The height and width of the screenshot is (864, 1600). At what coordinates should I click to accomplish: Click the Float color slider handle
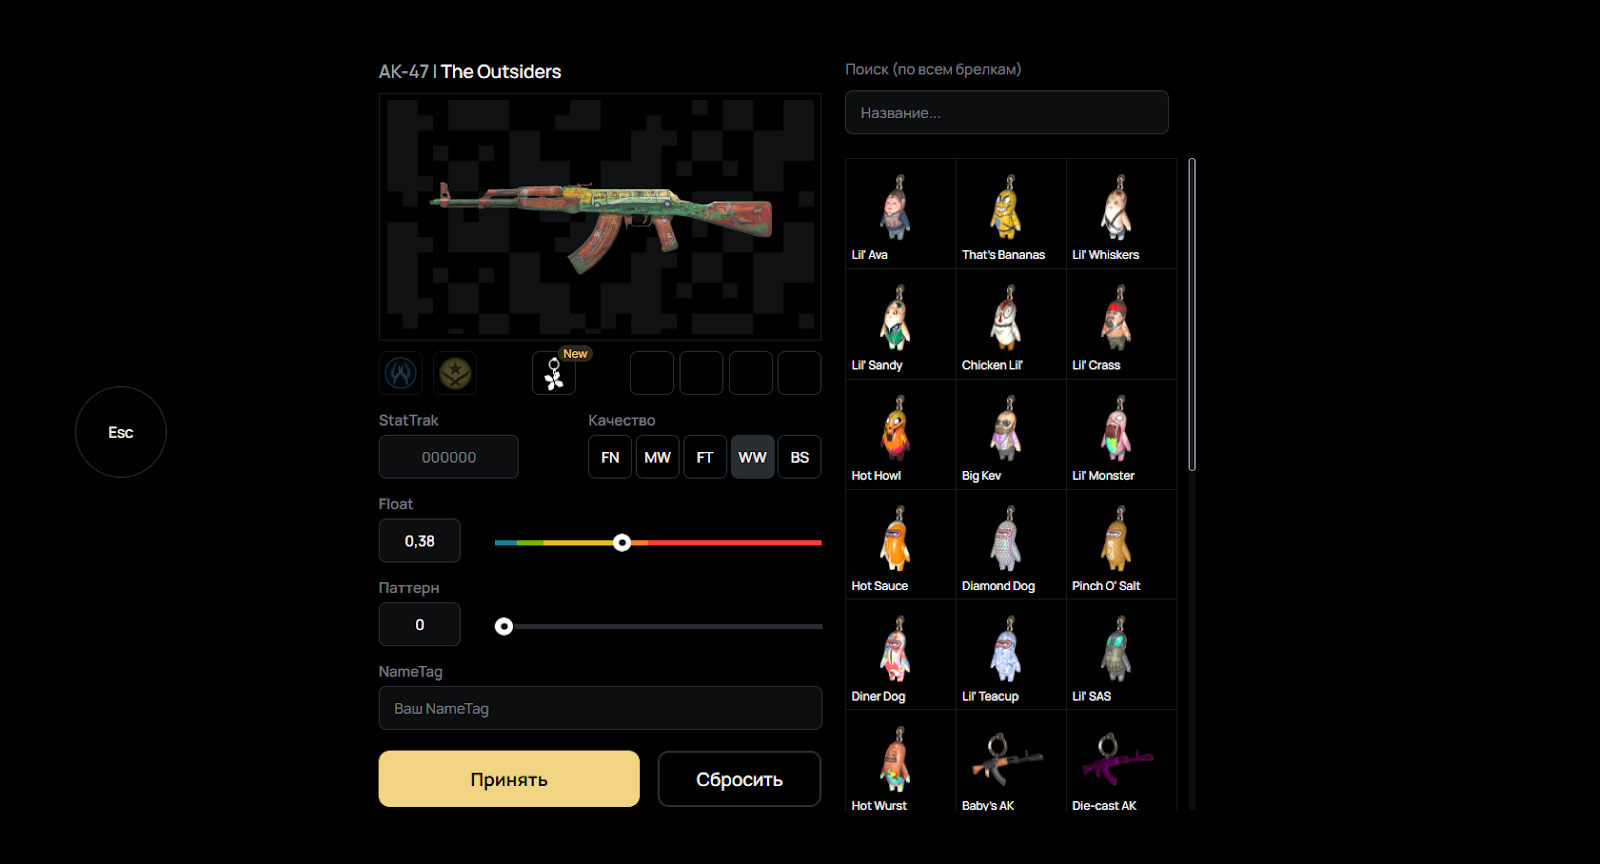tap(622, 543)
